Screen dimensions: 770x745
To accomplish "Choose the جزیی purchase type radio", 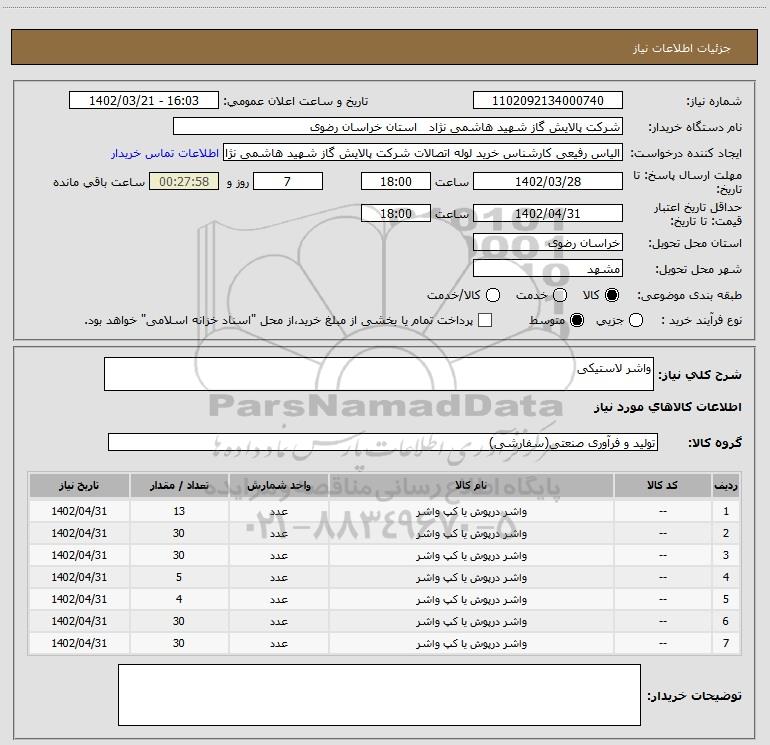I will click(636, 320).
